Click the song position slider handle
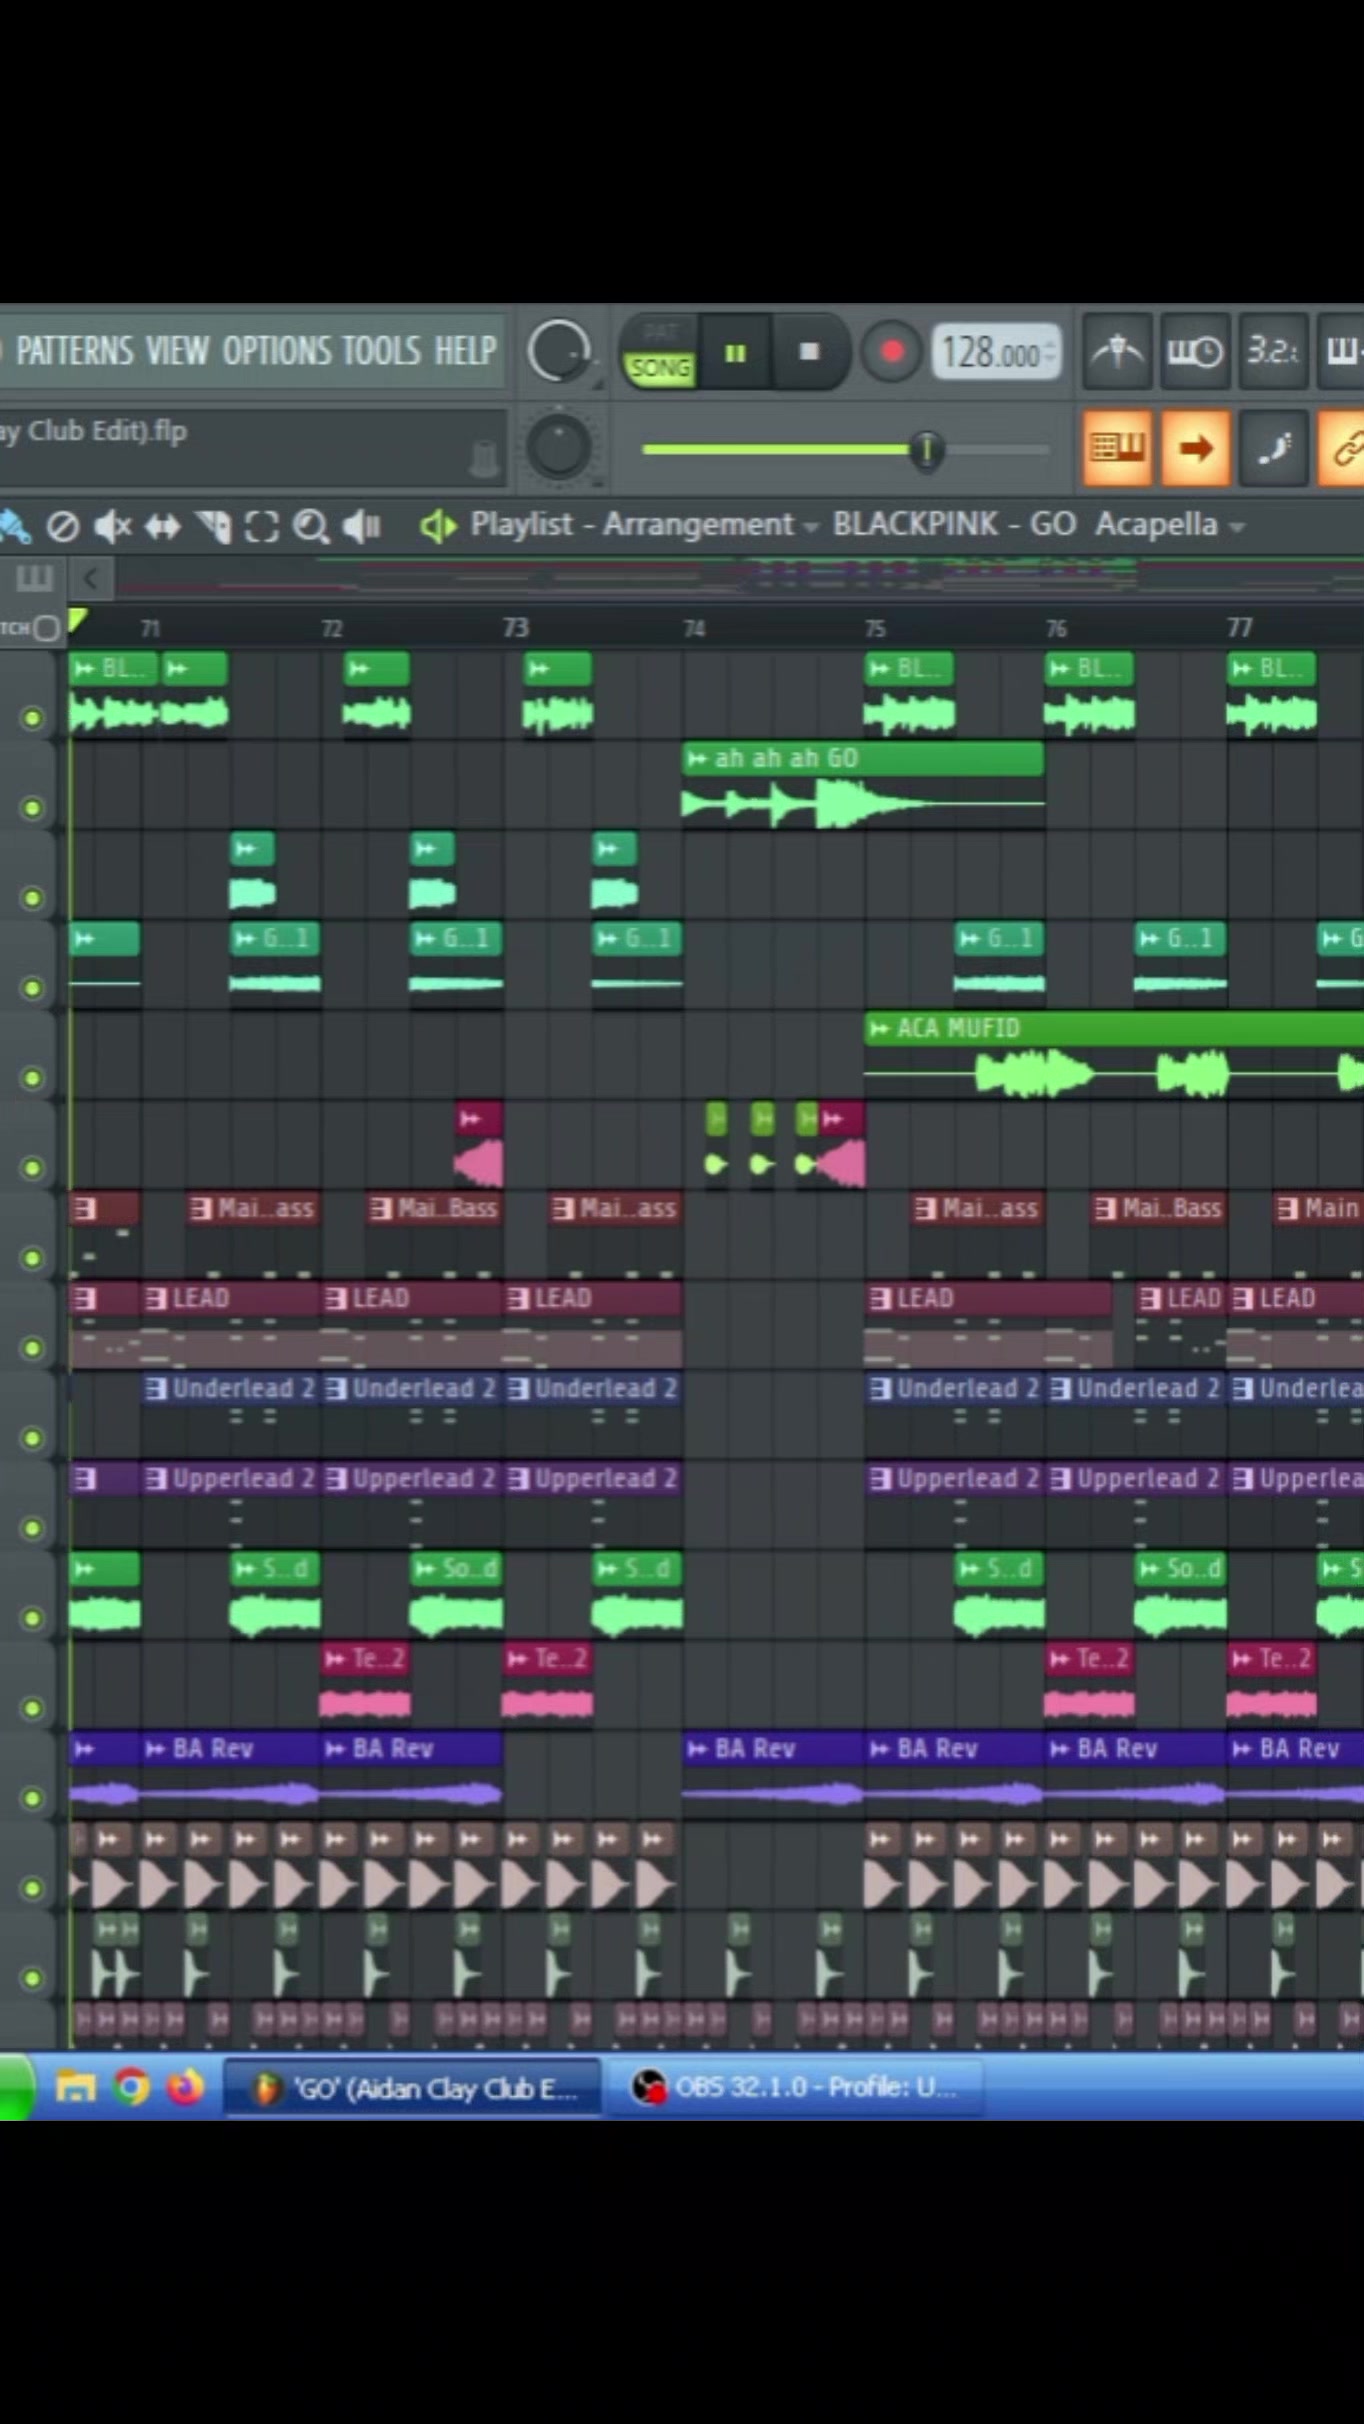Screen dimensions: 1364x2424 click(927, 450)
